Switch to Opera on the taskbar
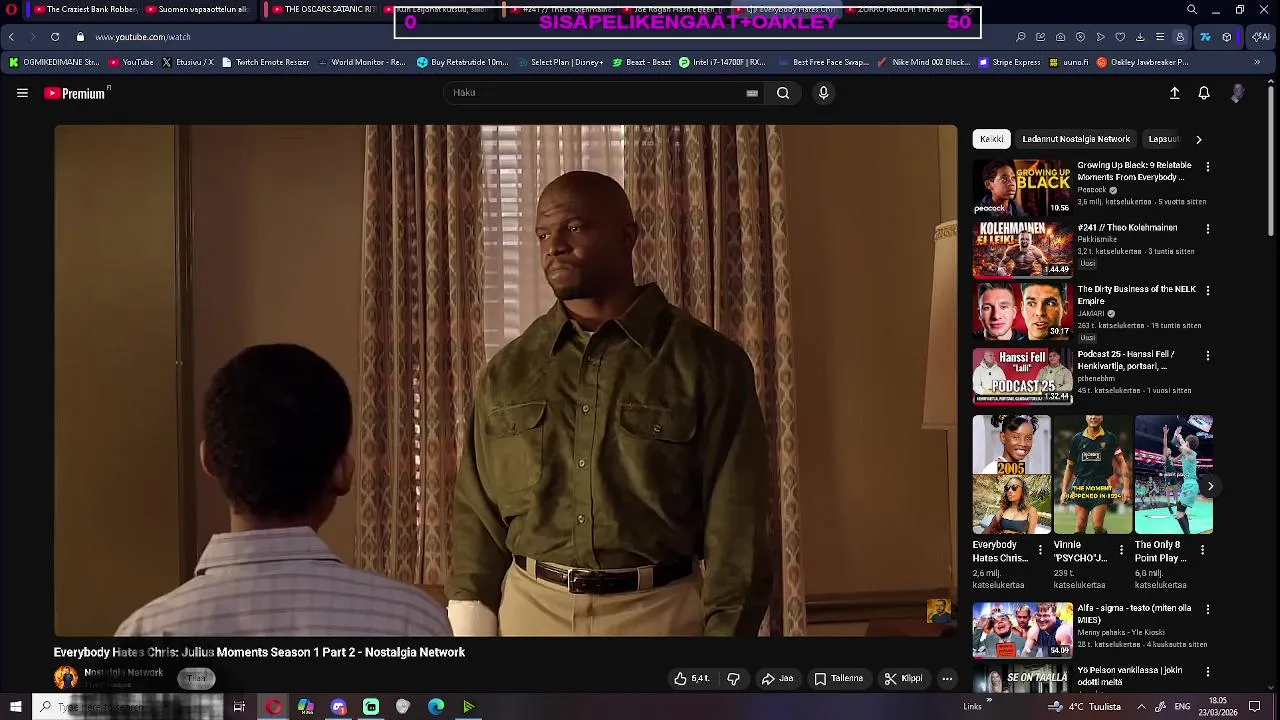 pos(273,707)
